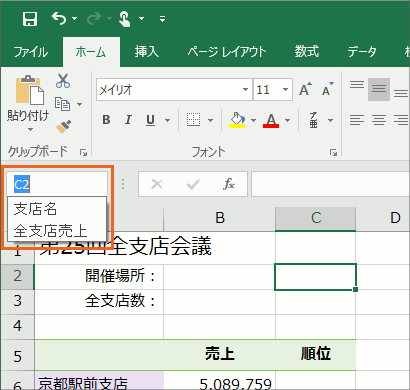Screen dimensions: 410x390
Task: Open fill color palette dropdown
Action: [x=253, y=120]
